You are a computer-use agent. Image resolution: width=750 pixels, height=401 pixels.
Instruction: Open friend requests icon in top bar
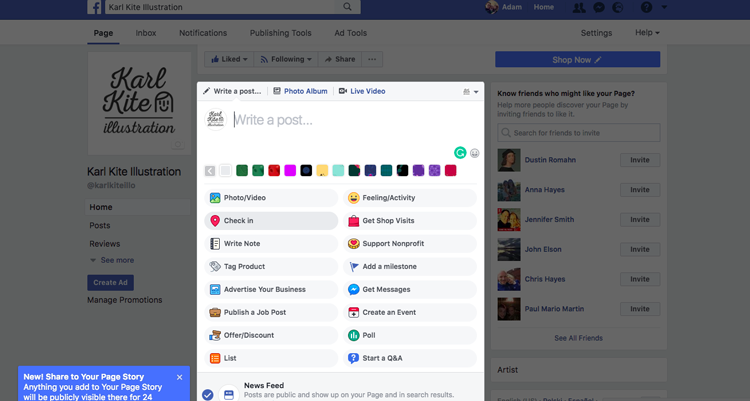point(579,7)
